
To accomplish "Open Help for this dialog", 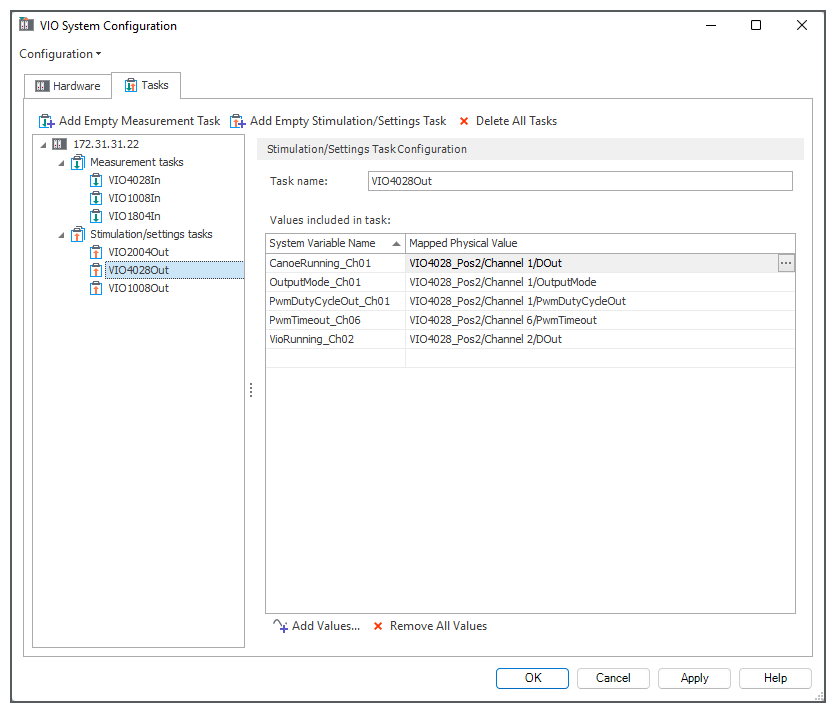I will [775, 678].
